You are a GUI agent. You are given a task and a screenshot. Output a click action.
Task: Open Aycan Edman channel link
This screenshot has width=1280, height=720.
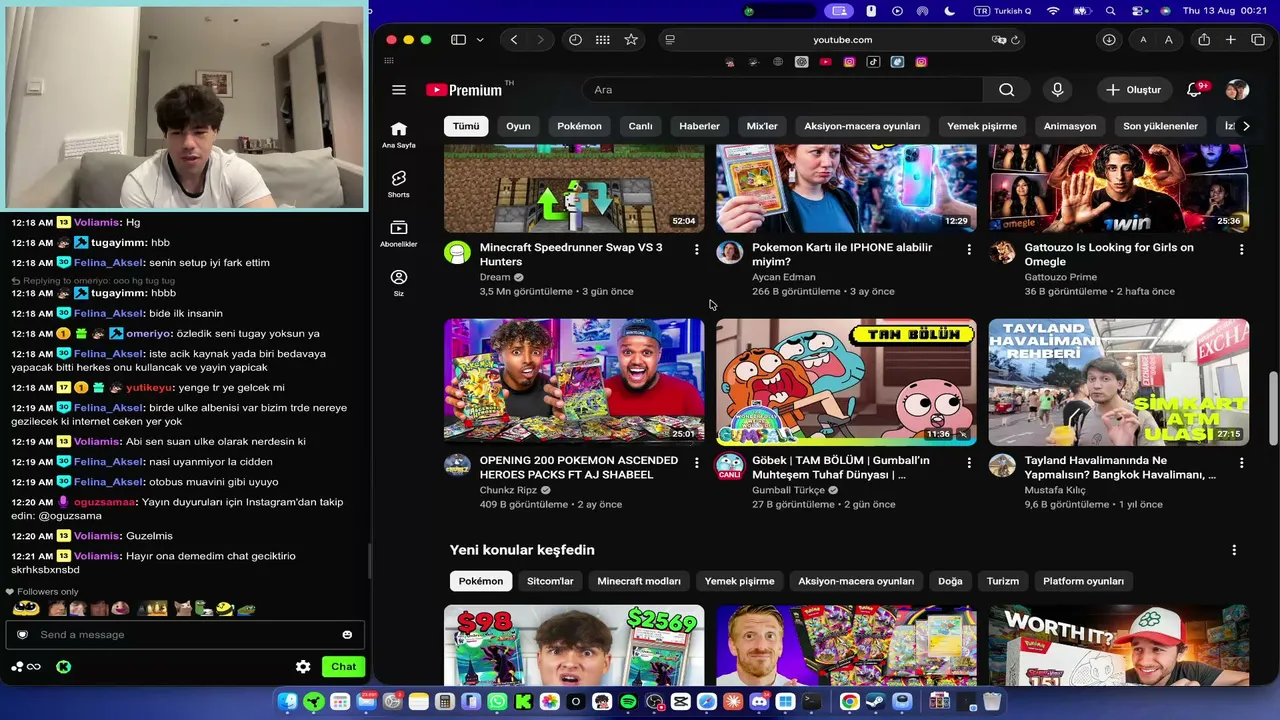tap(784, 277)
